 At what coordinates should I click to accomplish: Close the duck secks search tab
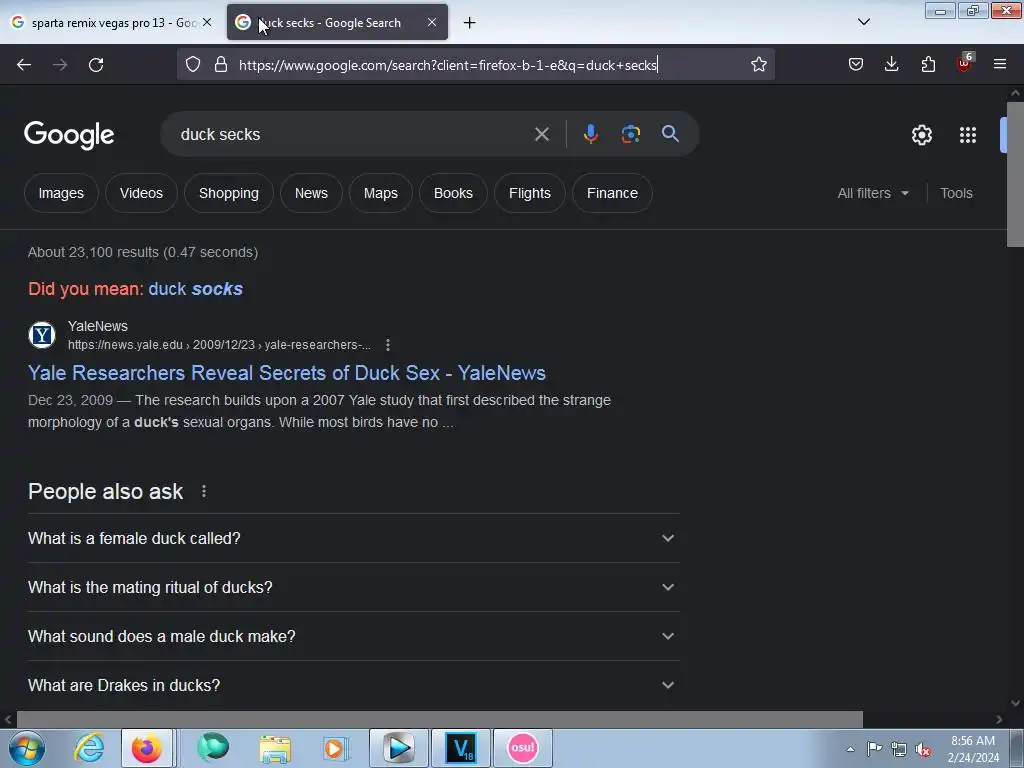click(x=432, y=22)
